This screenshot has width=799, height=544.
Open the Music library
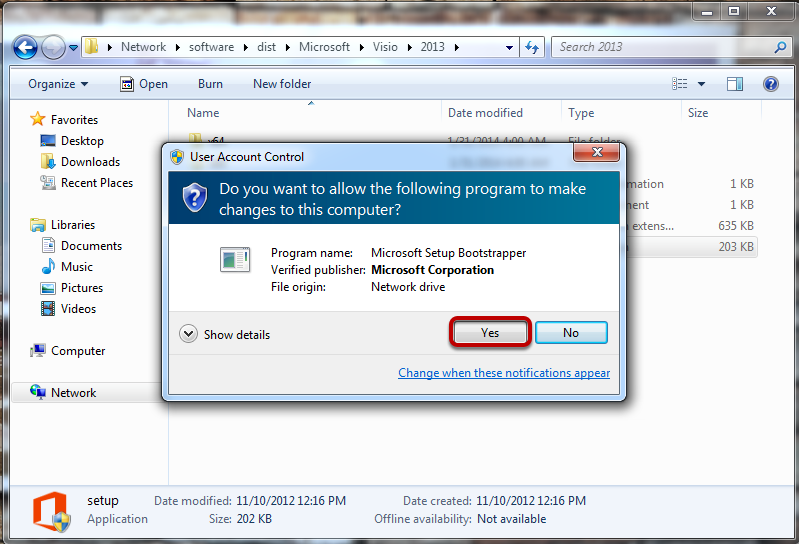click(x=77, y=267)
